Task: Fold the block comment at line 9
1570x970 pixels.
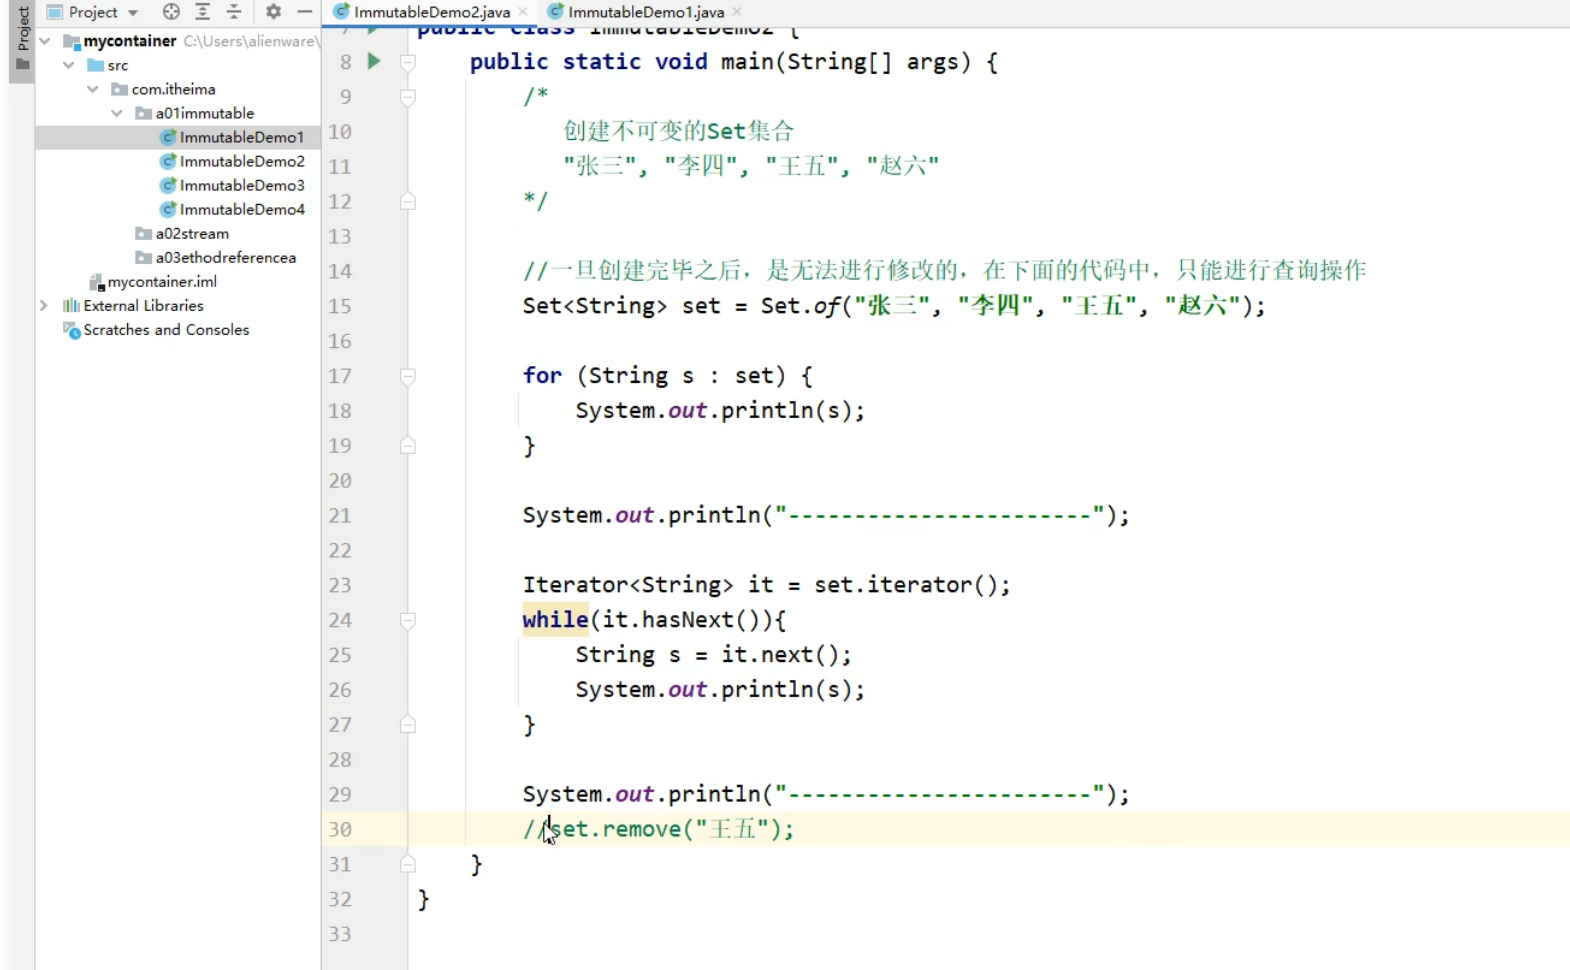Action: coord(408,97)
